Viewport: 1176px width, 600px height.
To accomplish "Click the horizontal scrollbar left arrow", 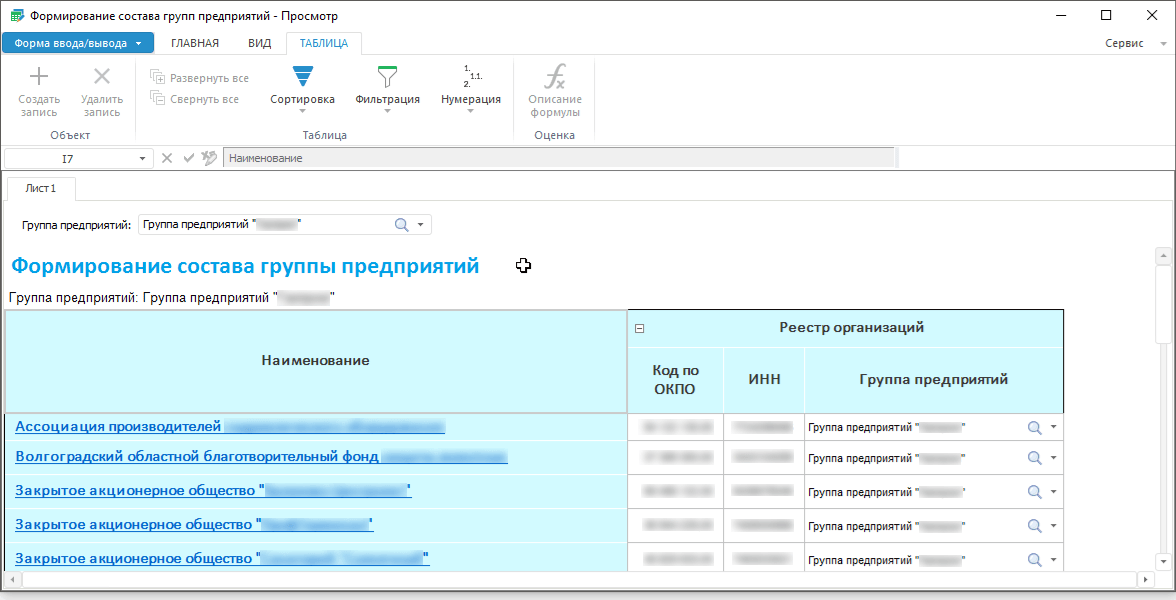I will tap(13, 580).
